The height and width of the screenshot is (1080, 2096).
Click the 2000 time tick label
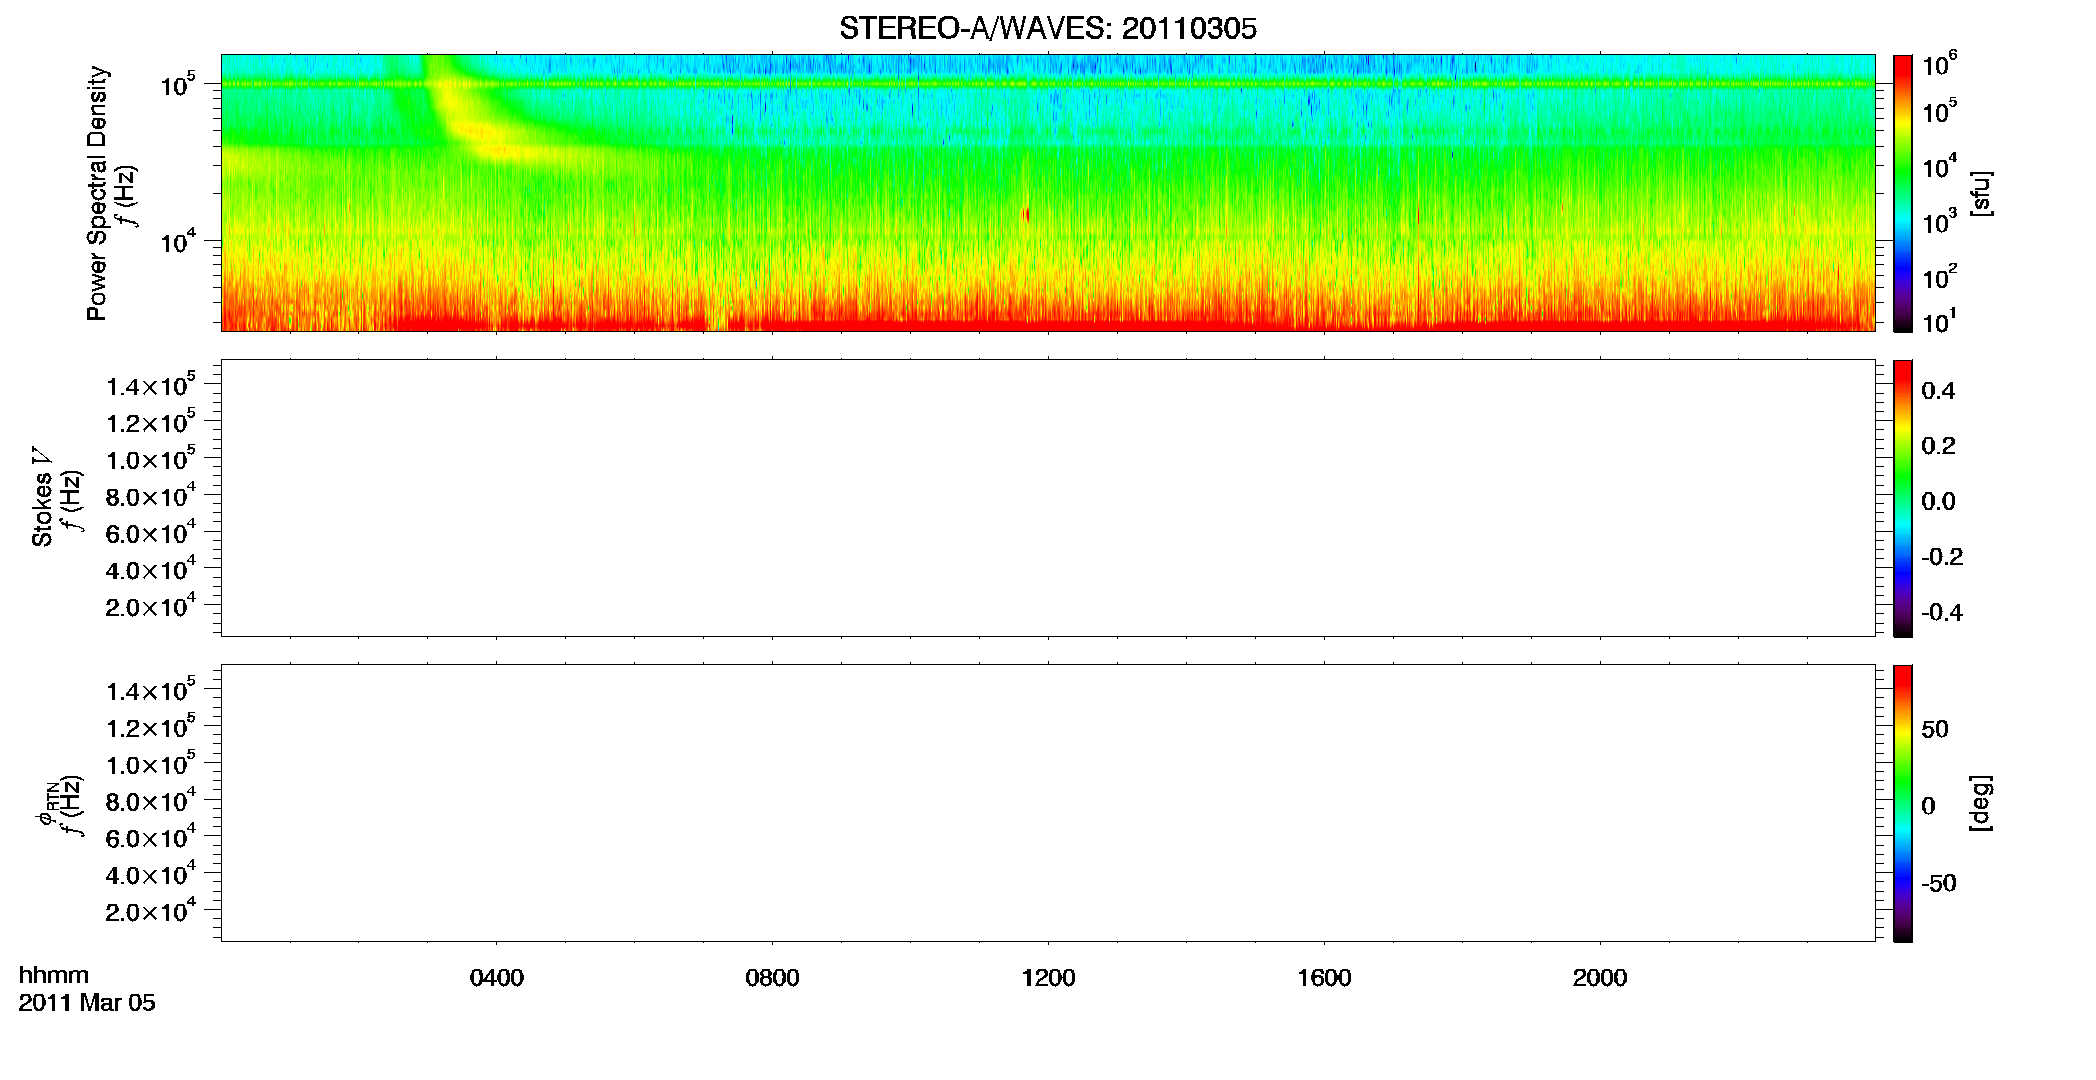(x=1600, y=978)
